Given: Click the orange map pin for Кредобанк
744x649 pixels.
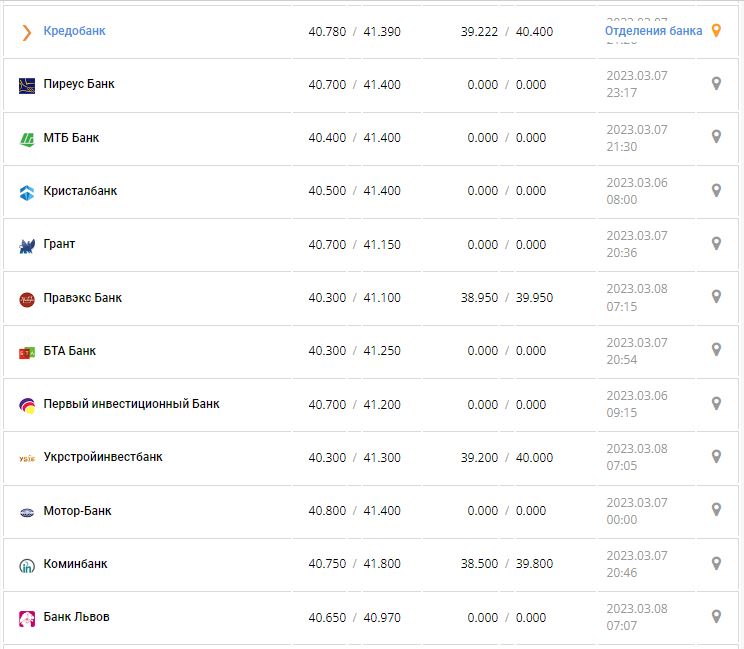Looking at the screenshot, I should tap(716, 31).
